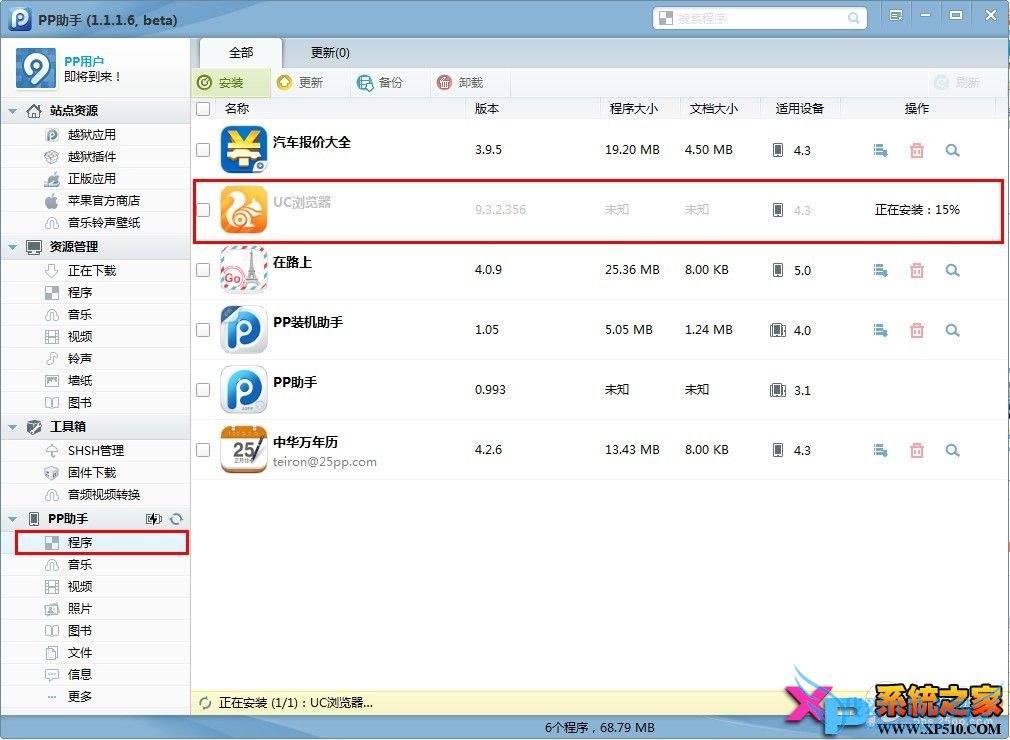Select 照片 under the PP助手 device

pyautogui.click(x=80, y=609)
